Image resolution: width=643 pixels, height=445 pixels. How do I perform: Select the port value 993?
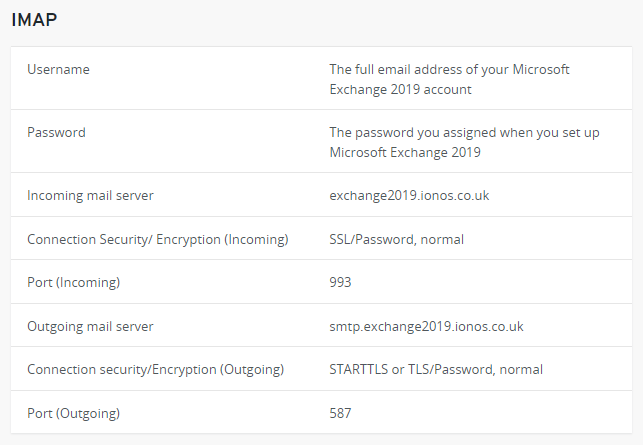click(x=340, y=282)
